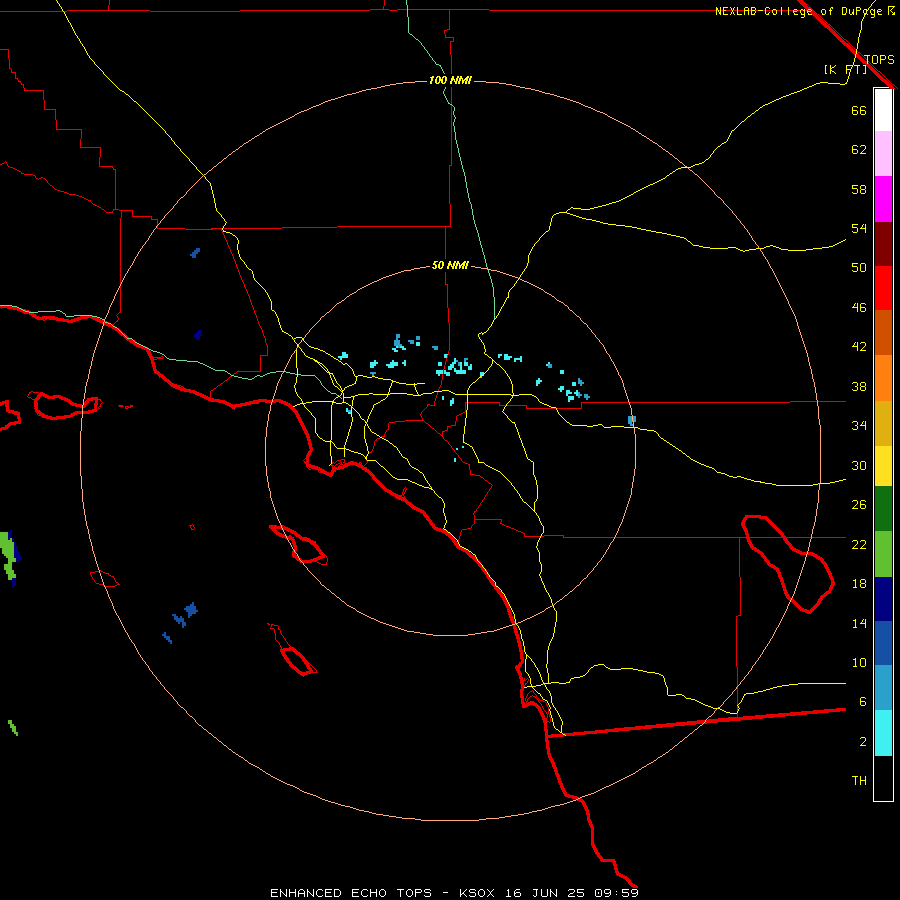Click the KSOX station identifier
The width and height of the screenshot is (900, 900).
click(x=476, y=893)
